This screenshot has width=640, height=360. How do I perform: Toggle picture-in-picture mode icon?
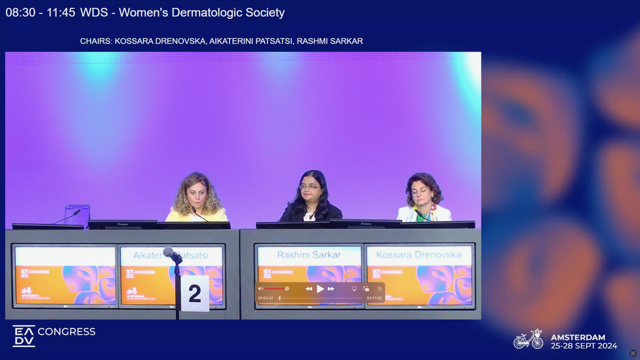pos(366,289)
